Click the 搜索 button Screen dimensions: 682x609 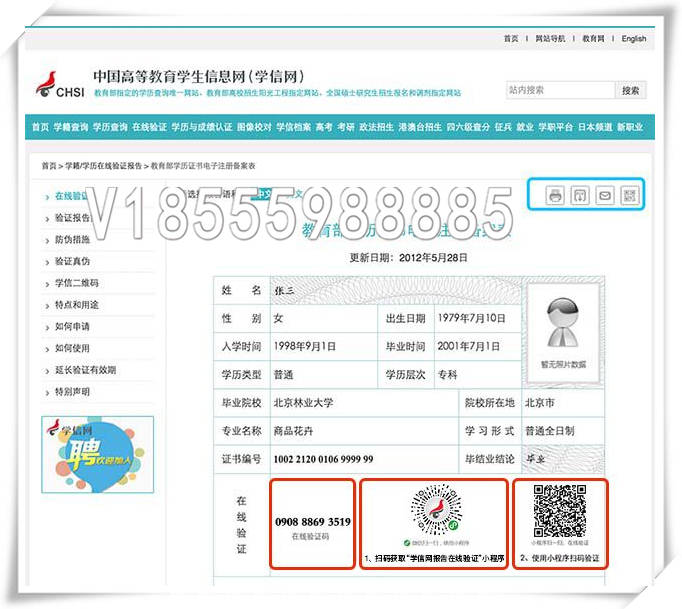(x=630, y=90)
